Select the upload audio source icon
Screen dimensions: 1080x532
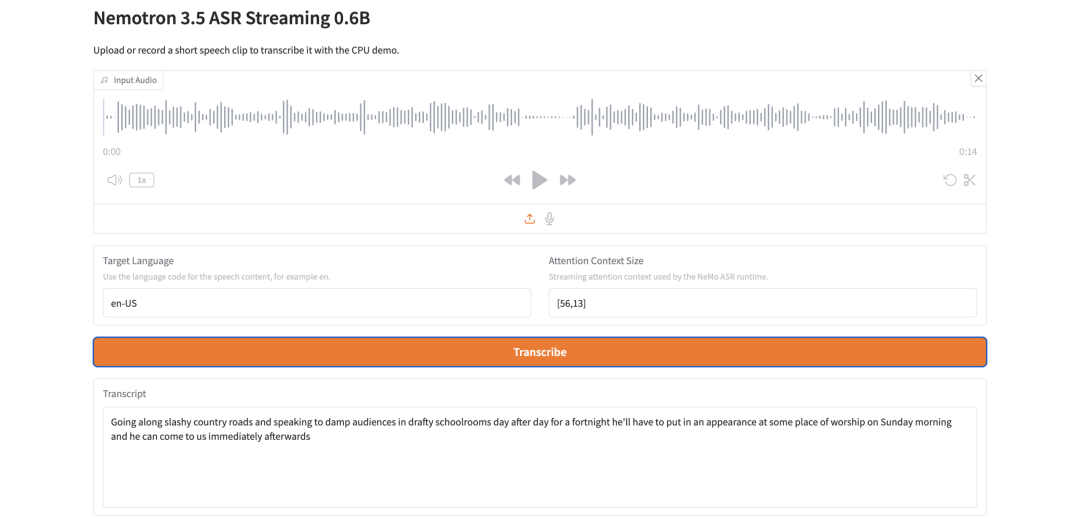[x=530, y=218]
